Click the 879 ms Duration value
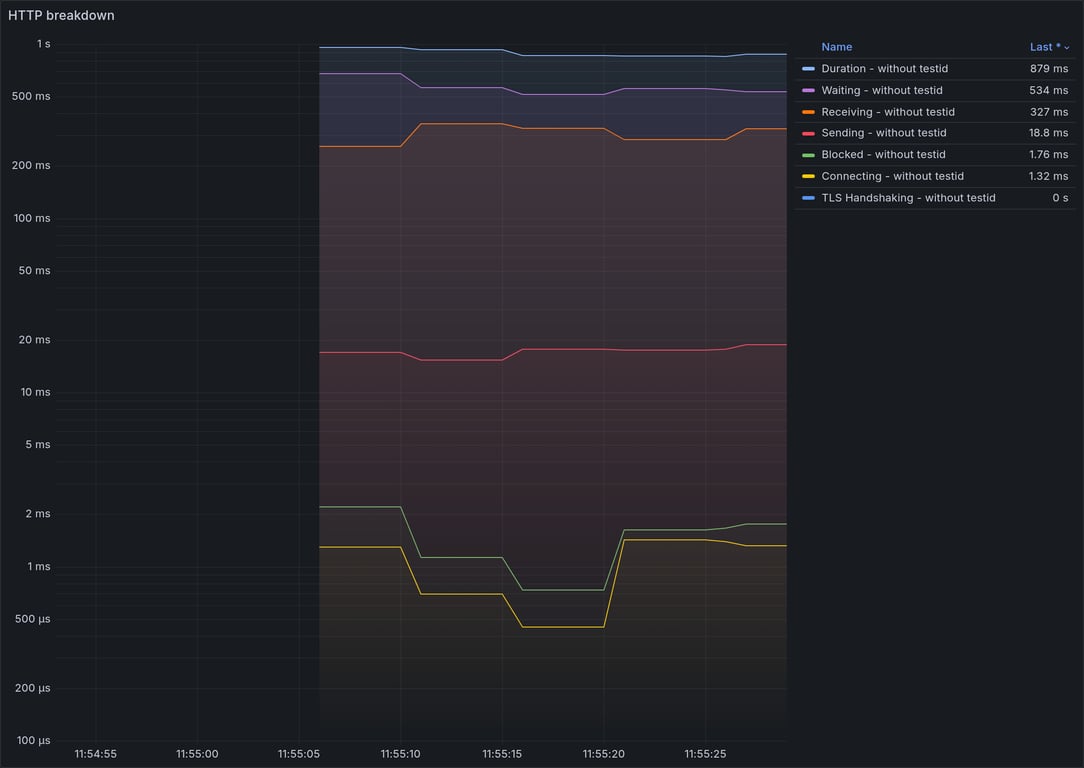Viewport: 1084px width, 768px height. pyautogui.click(x=1049, y=68)
